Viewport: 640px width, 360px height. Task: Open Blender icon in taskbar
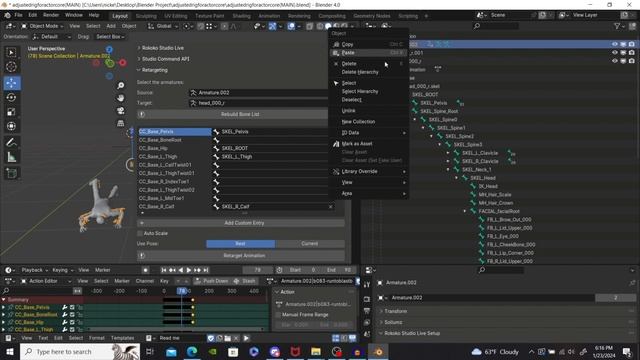378,351
